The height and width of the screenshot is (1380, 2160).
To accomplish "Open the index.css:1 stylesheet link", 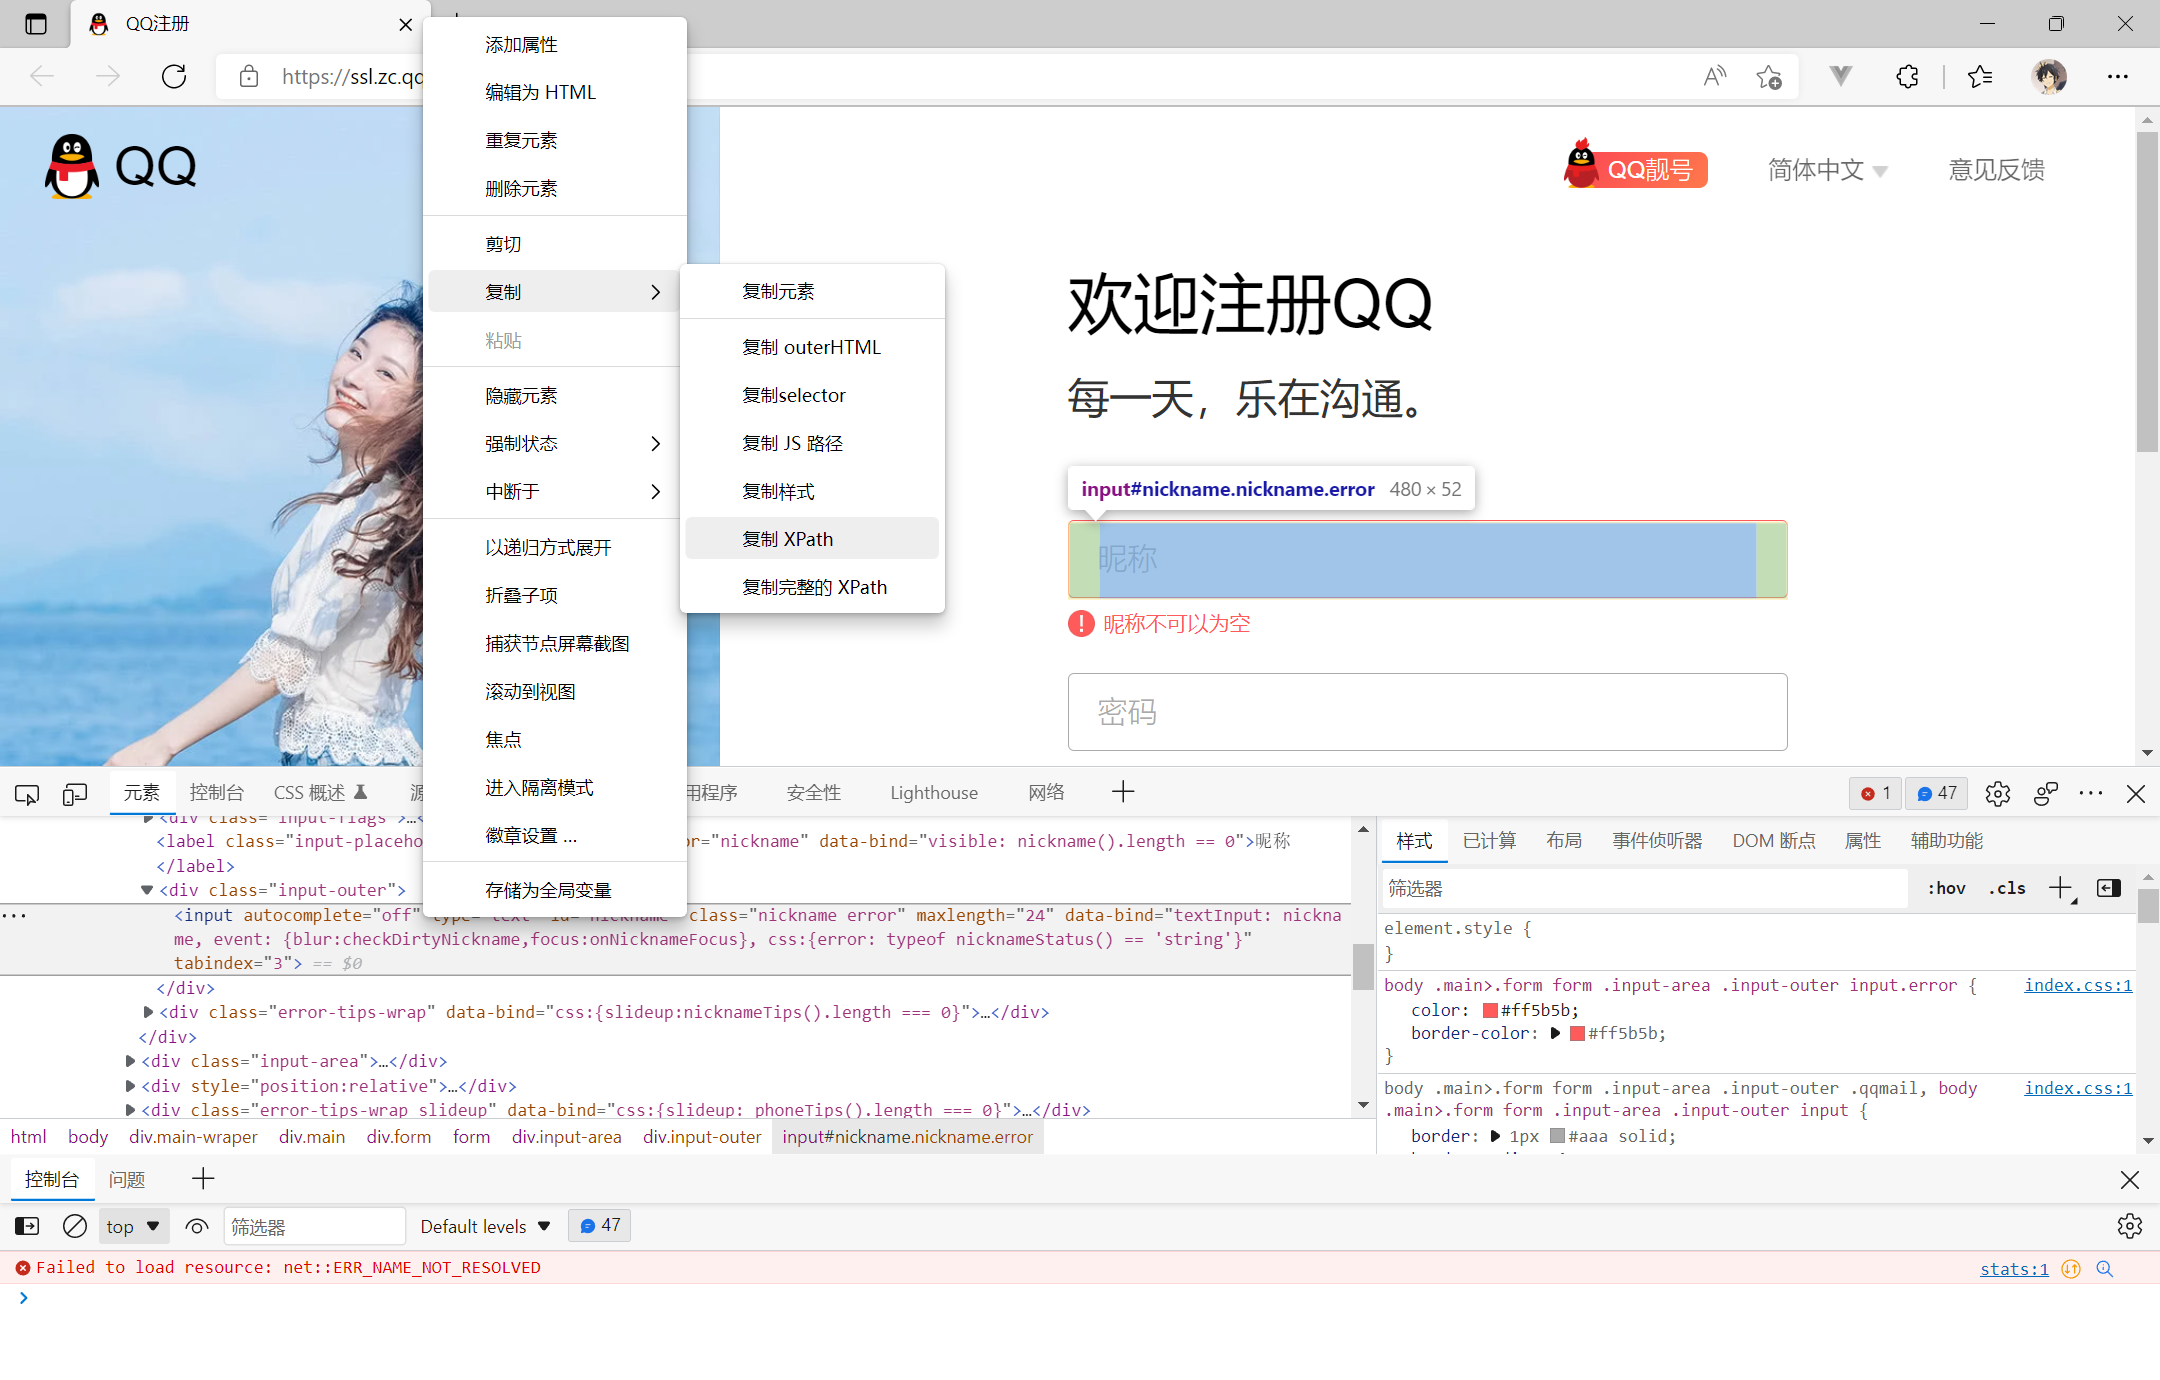I will pos(2077,985).
